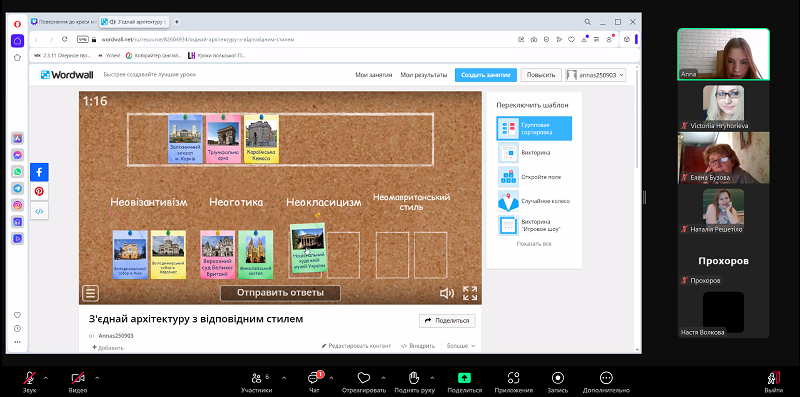Open the game options hamburger menu
This screenshot has width=800, height=397.
coord(91,293)
